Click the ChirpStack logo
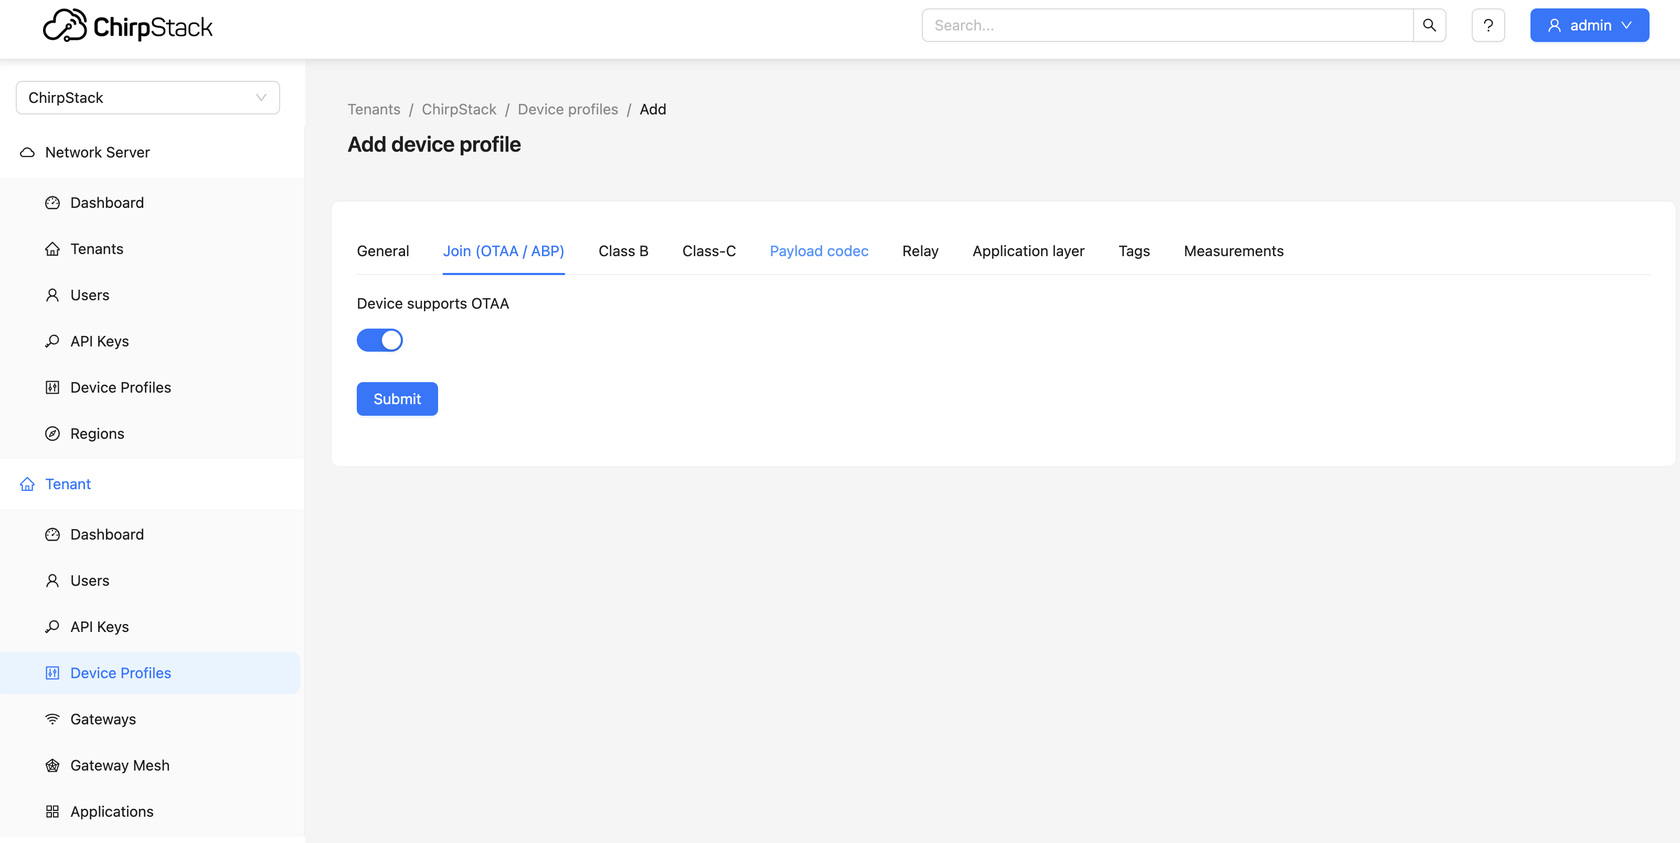Viewport: 1680px width, 843px height. coord(128,26)
